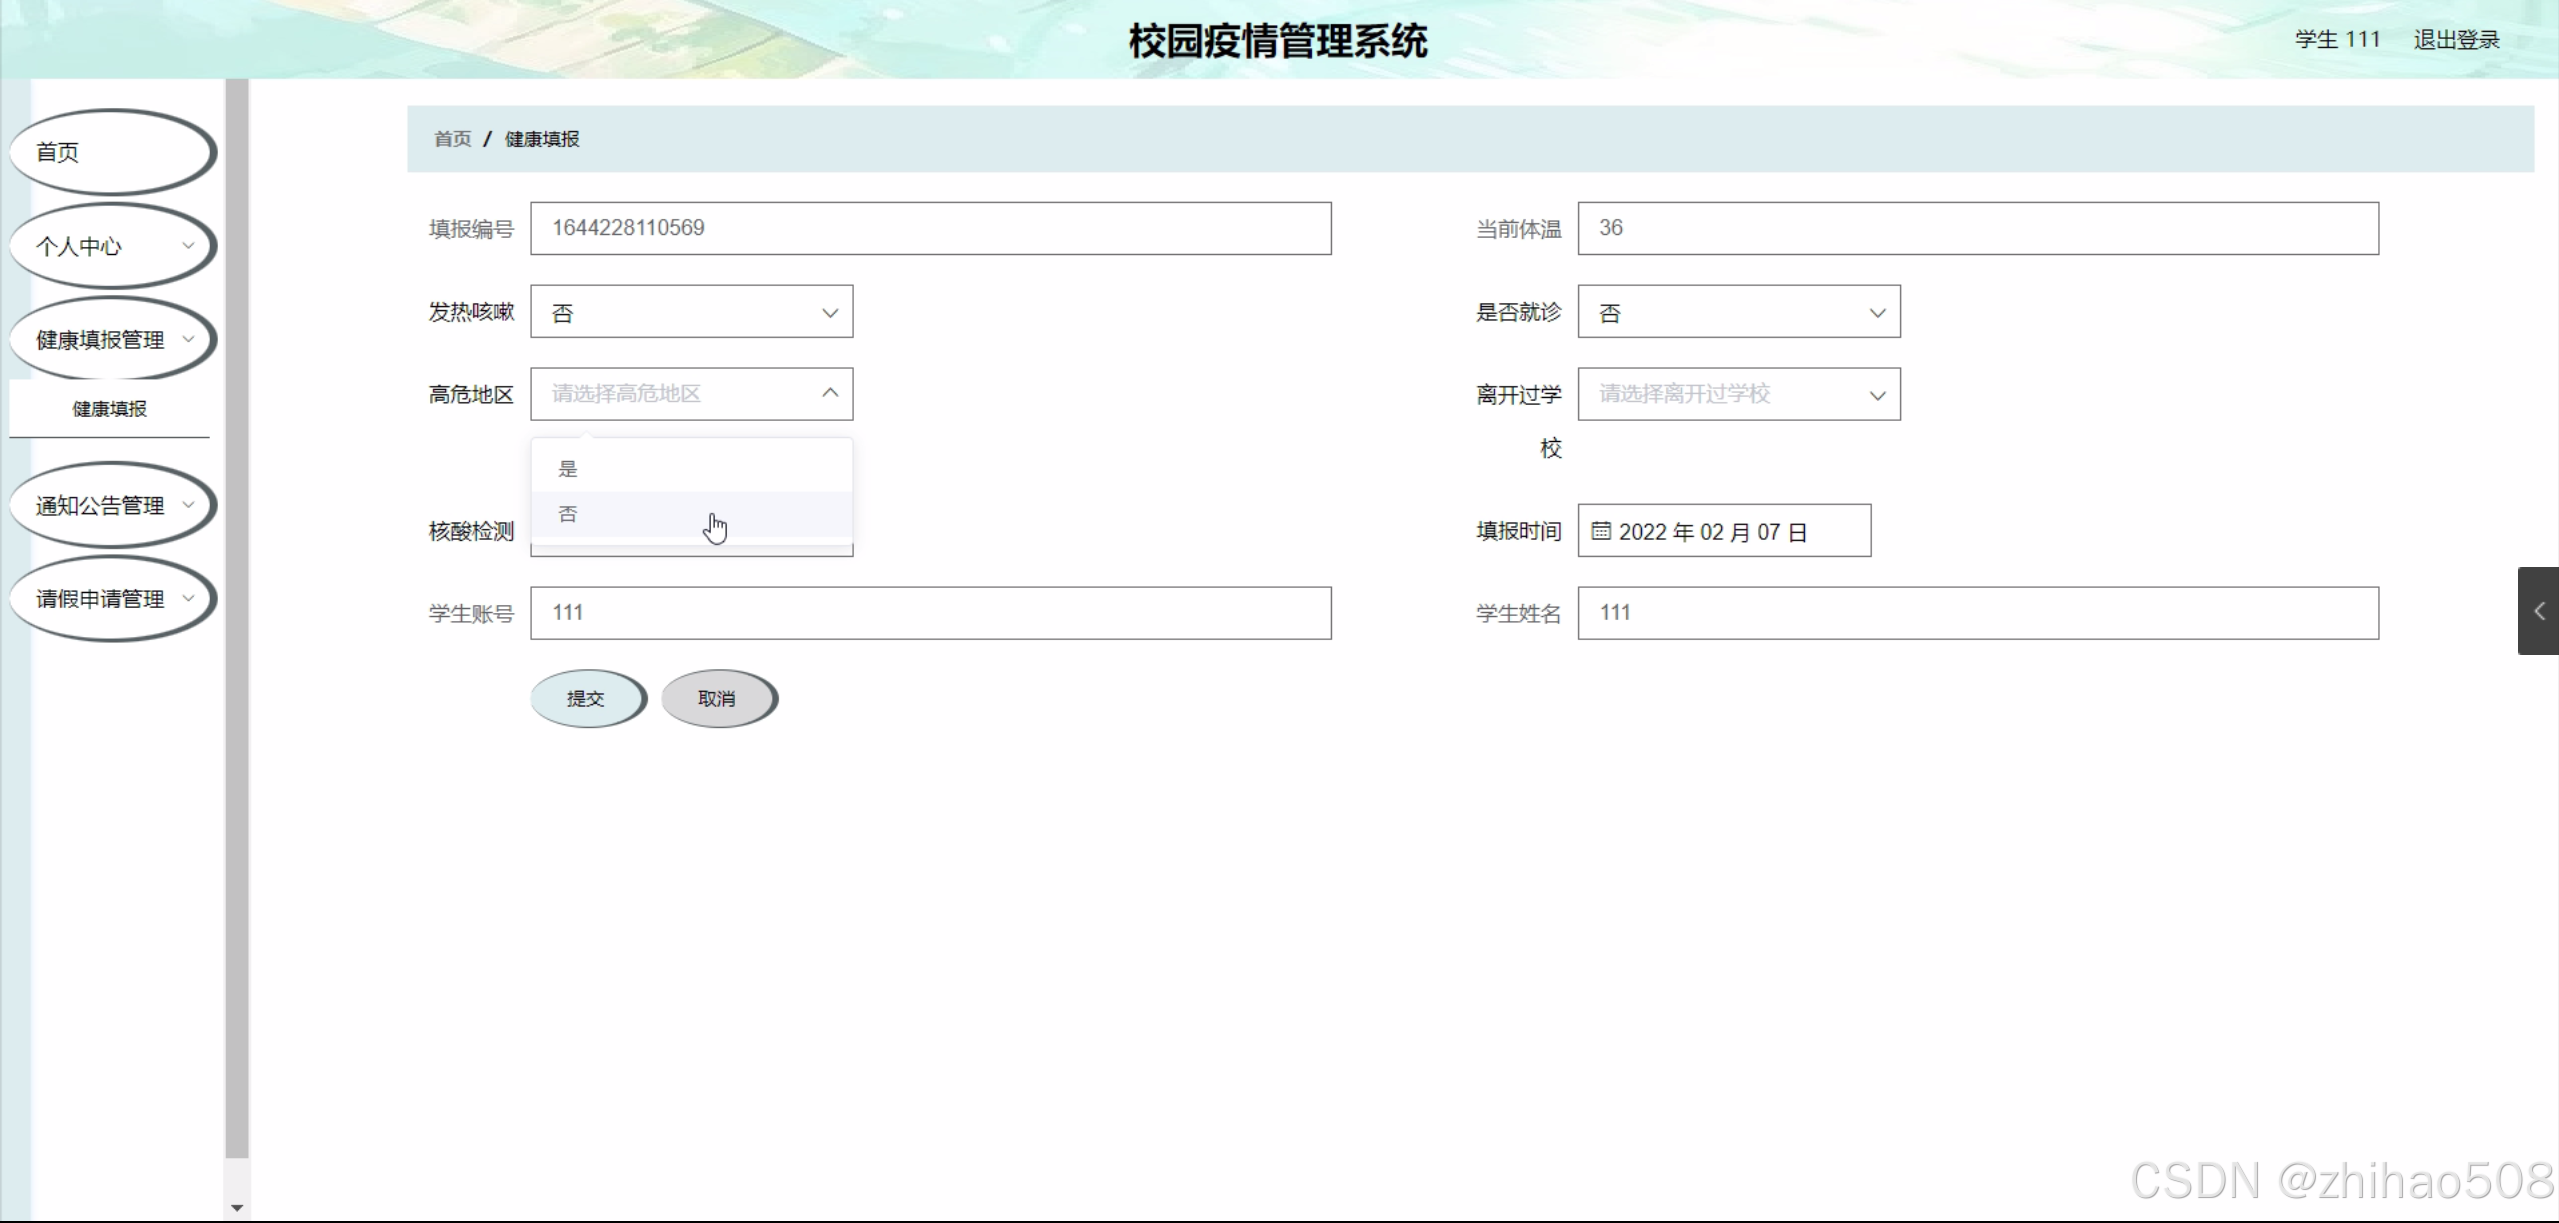This screenshot has height=1223, width=2559.
Task: Click the 当前体温 input field
Action: pyautogui.click(x=1977, y=228)
